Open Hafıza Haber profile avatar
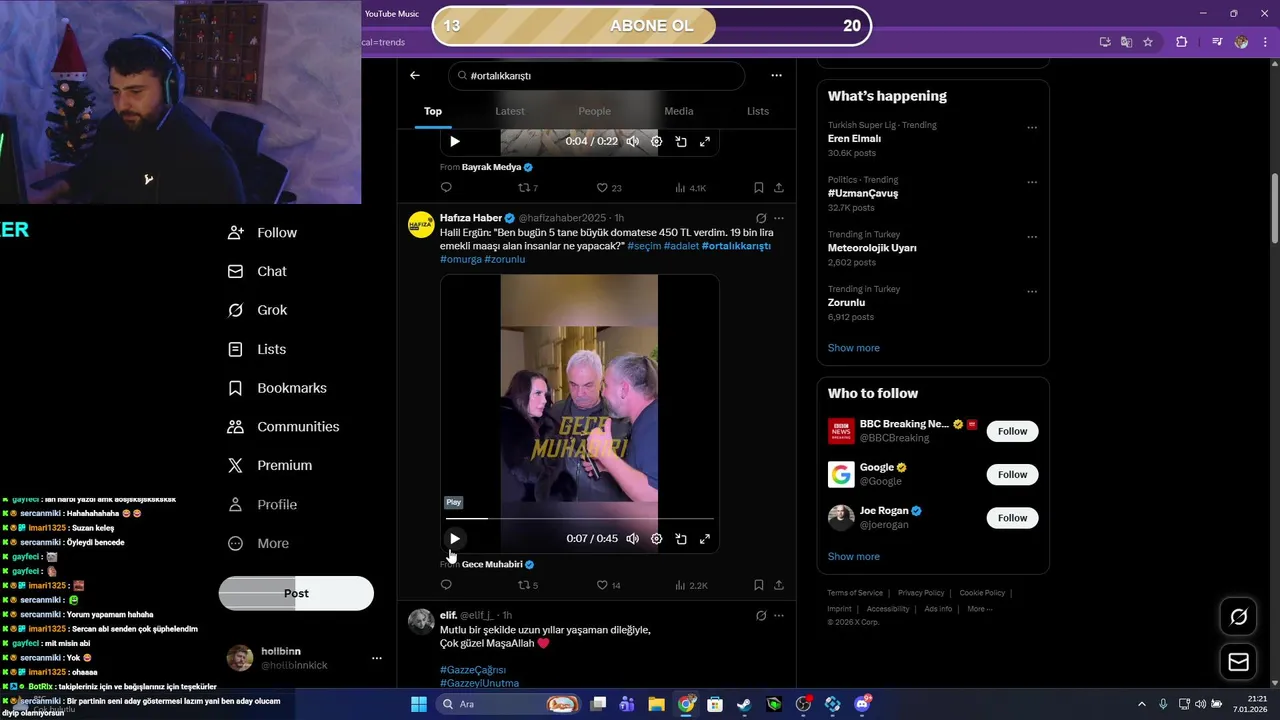 pyautogui.click(x=421, y=224)
